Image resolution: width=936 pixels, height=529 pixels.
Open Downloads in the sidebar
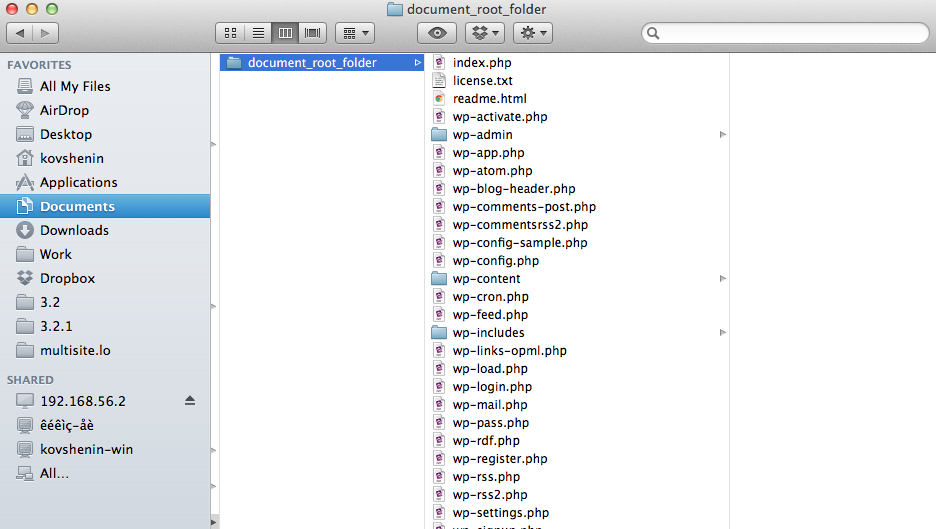105,230
